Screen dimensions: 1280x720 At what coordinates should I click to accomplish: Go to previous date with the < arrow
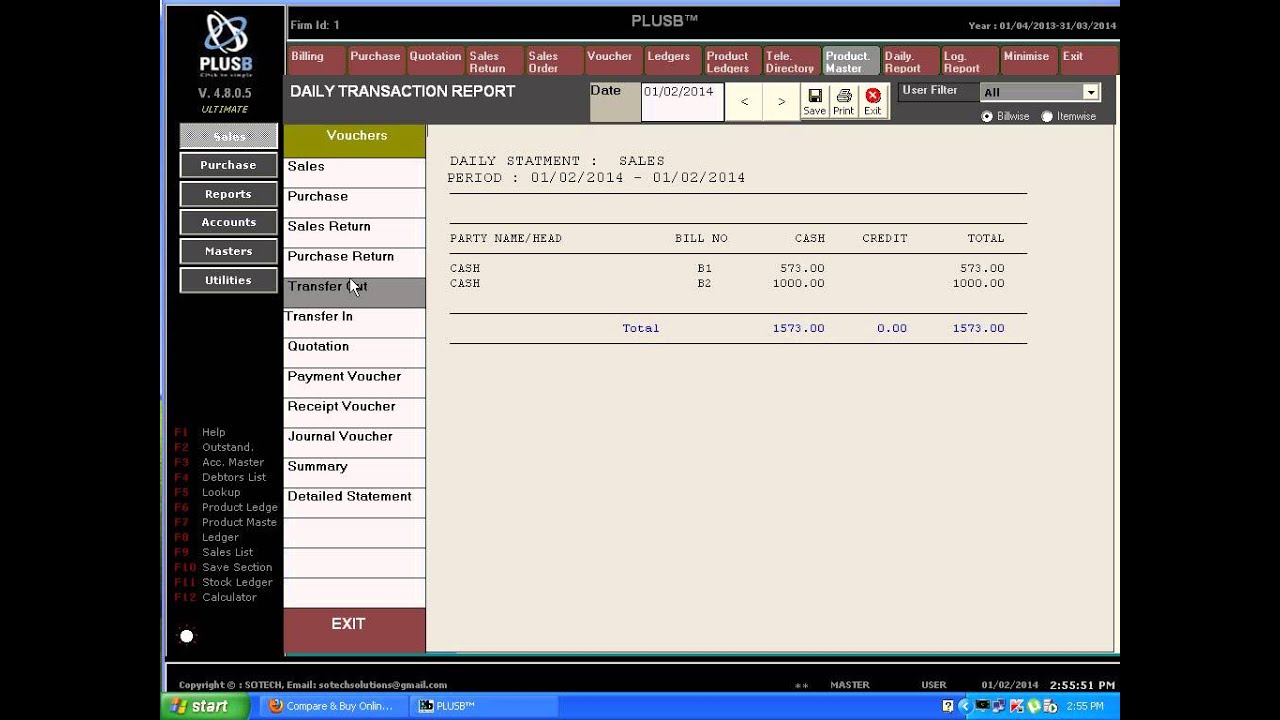pos(744,102)
